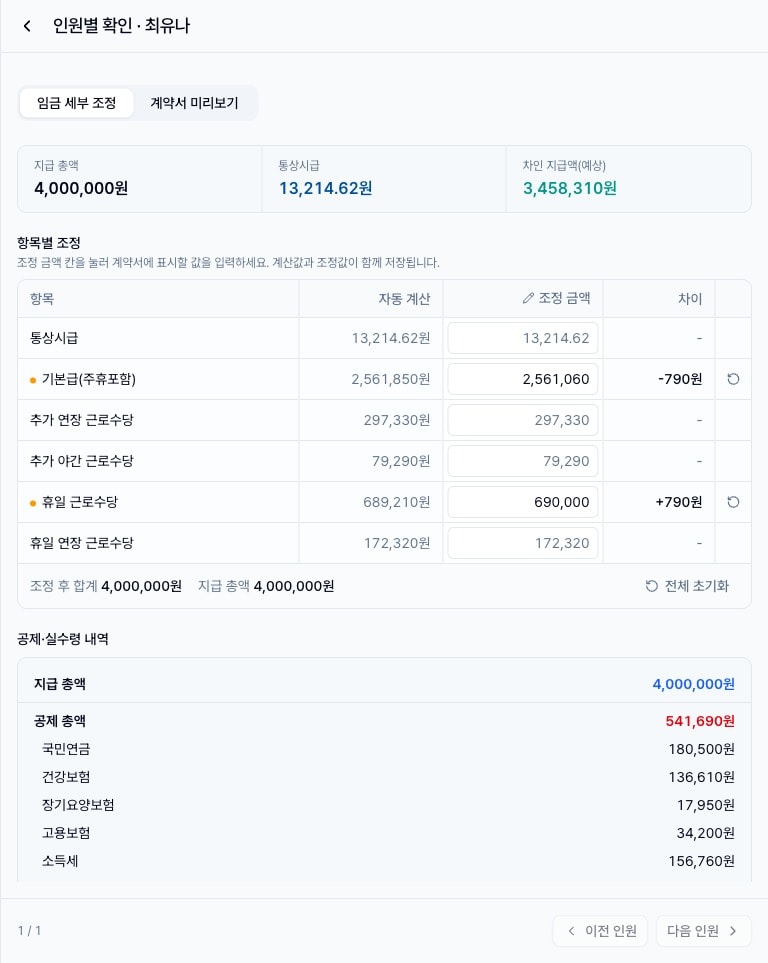
Task: Edit the 휴일 연장 근로수당 amount field
Action: 523,543
